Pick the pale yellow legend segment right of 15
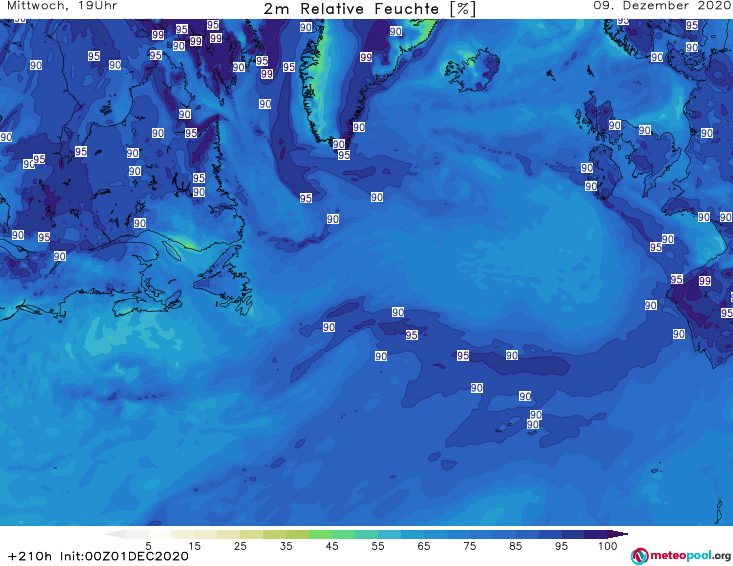Screen dimensions: 733x566 pyautogui.click(x=206, y=534)
